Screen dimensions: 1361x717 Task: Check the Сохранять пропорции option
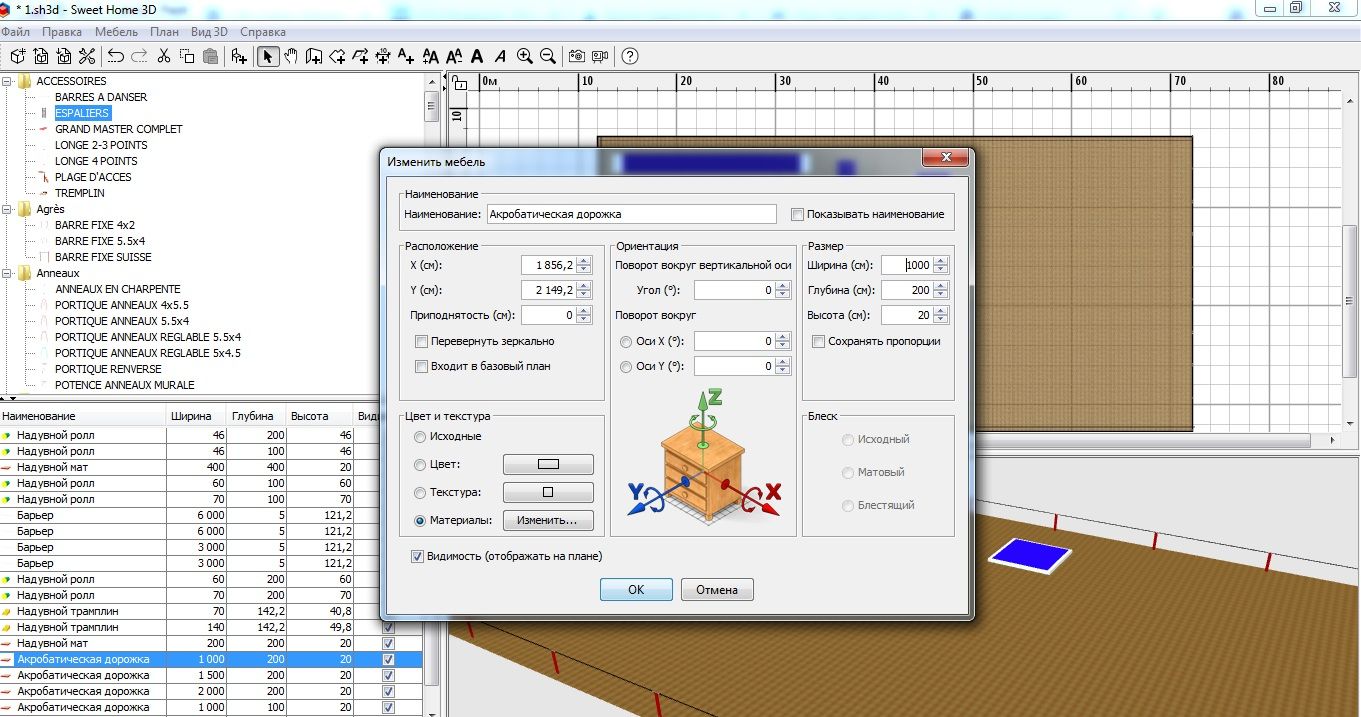pos(819,341)
